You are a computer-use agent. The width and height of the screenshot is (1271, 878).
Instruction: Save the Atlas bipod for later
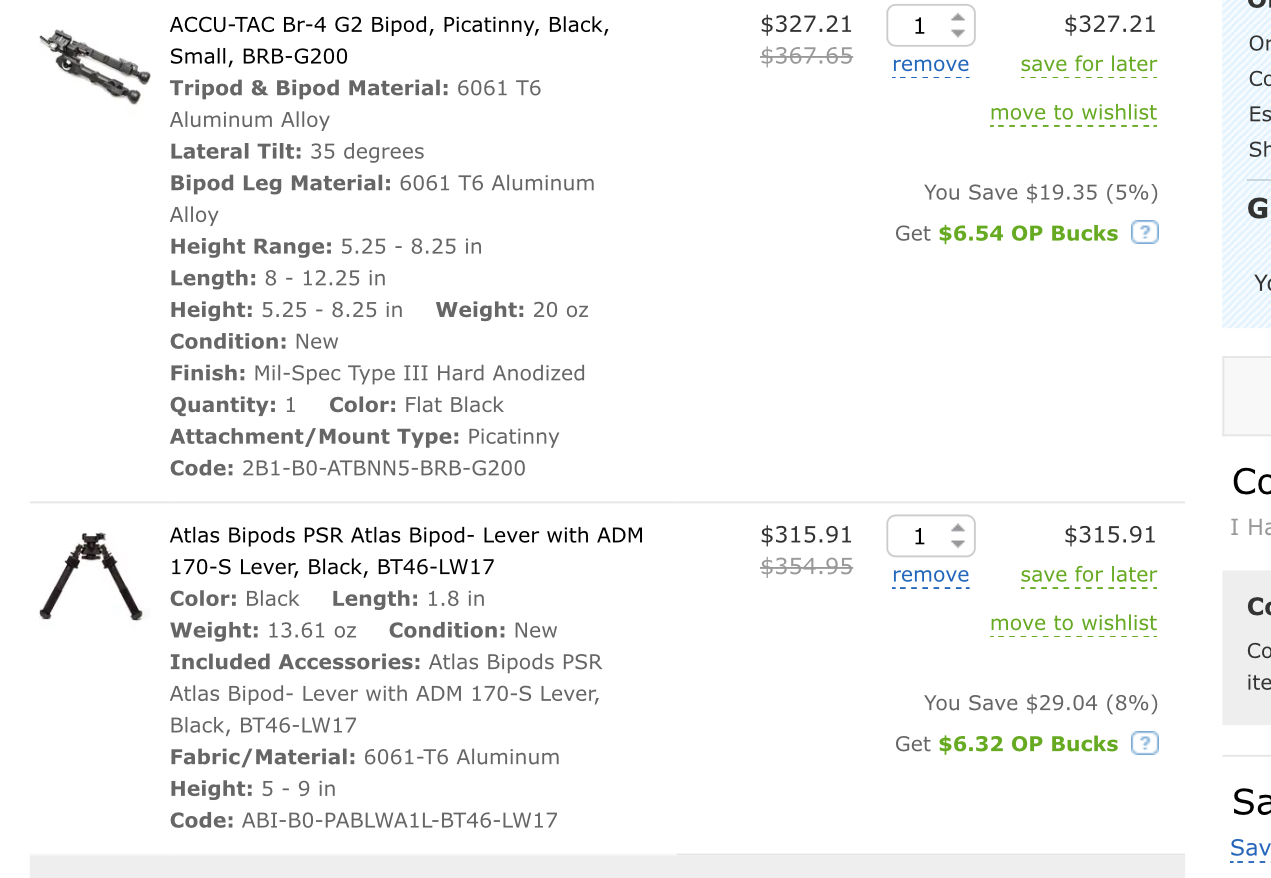point(1088,576)
